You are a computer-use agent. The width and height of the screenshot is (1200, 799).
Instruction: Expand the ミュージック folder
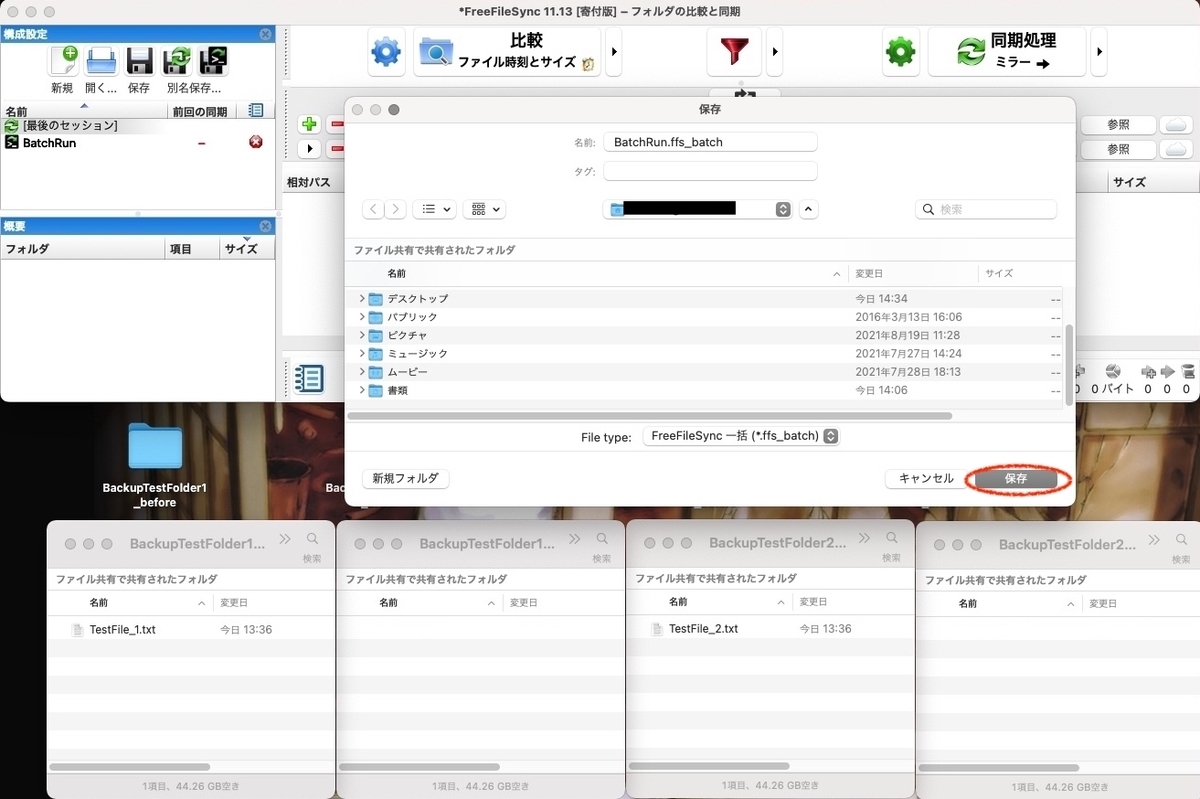362,354
